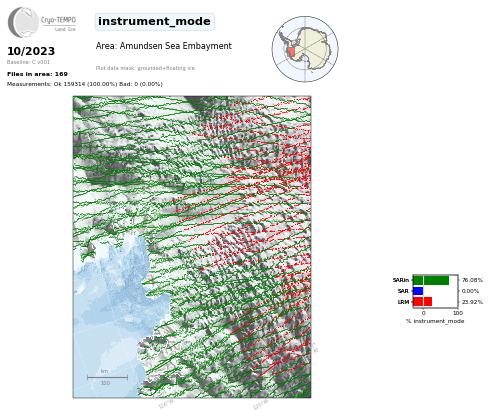
Task: Click the SARin legend label
Action: tap(401, 280)
